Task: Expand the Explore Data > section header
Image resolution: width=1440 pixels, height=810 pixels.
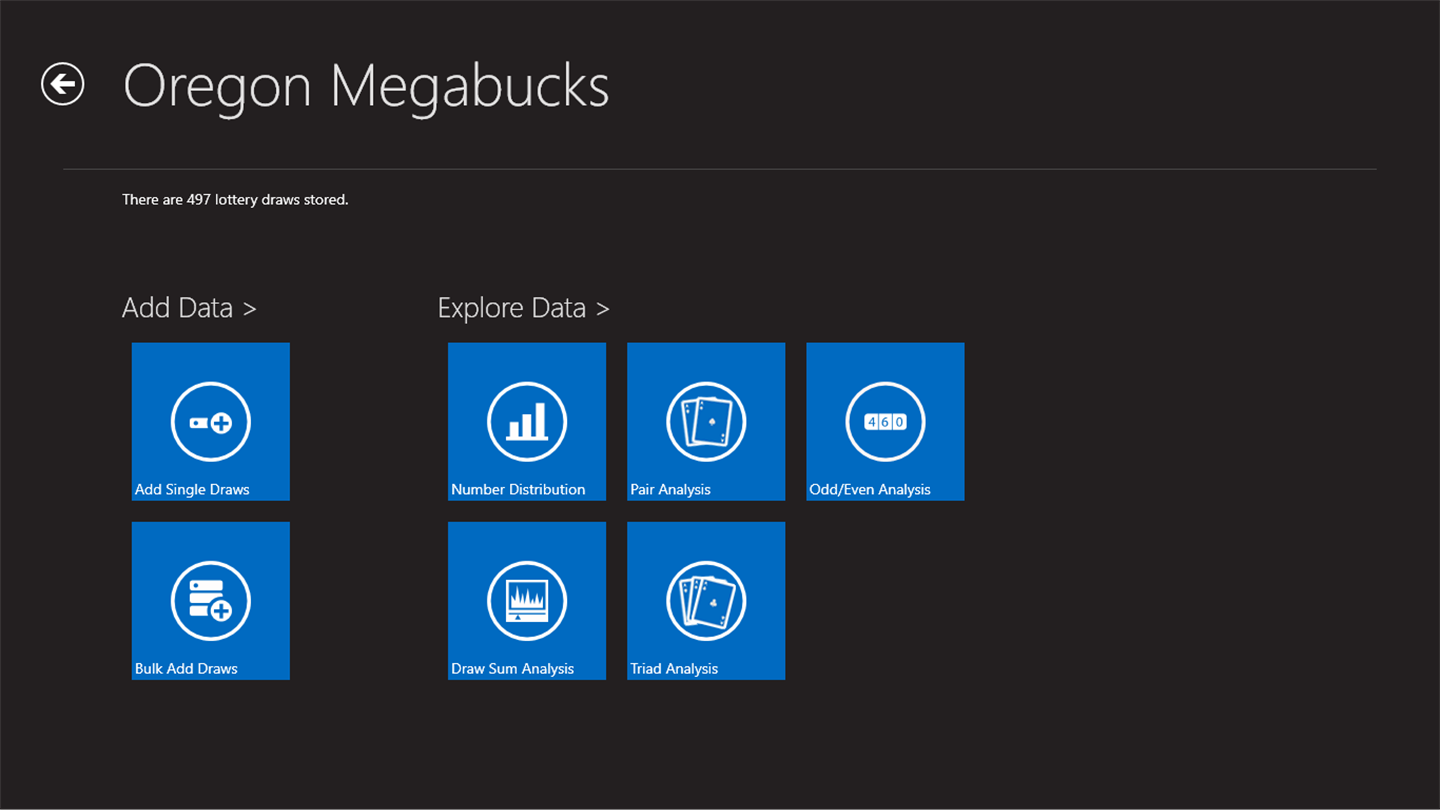Action: (x=523, y=308)
